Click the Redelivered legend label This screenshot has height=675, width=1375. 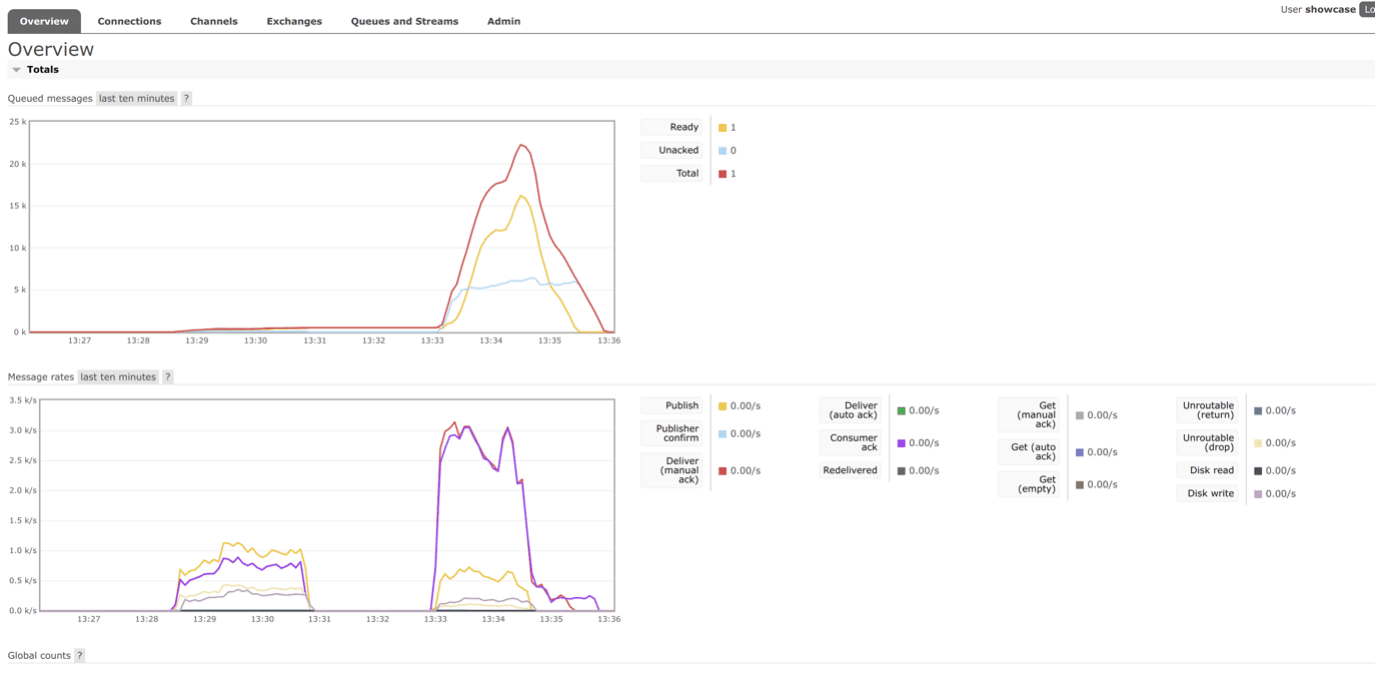pos(850,470)
